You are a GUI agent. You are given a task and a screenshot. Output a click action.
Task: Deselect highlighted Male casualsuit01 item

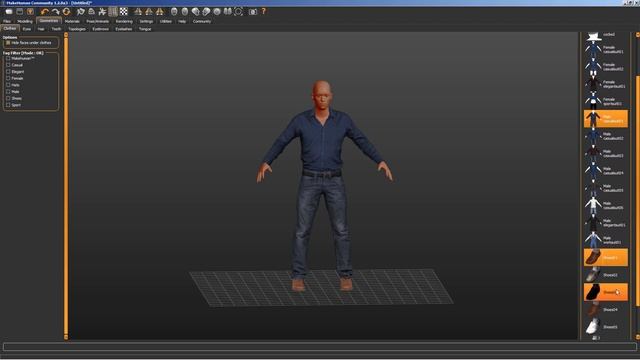[606, 119]
